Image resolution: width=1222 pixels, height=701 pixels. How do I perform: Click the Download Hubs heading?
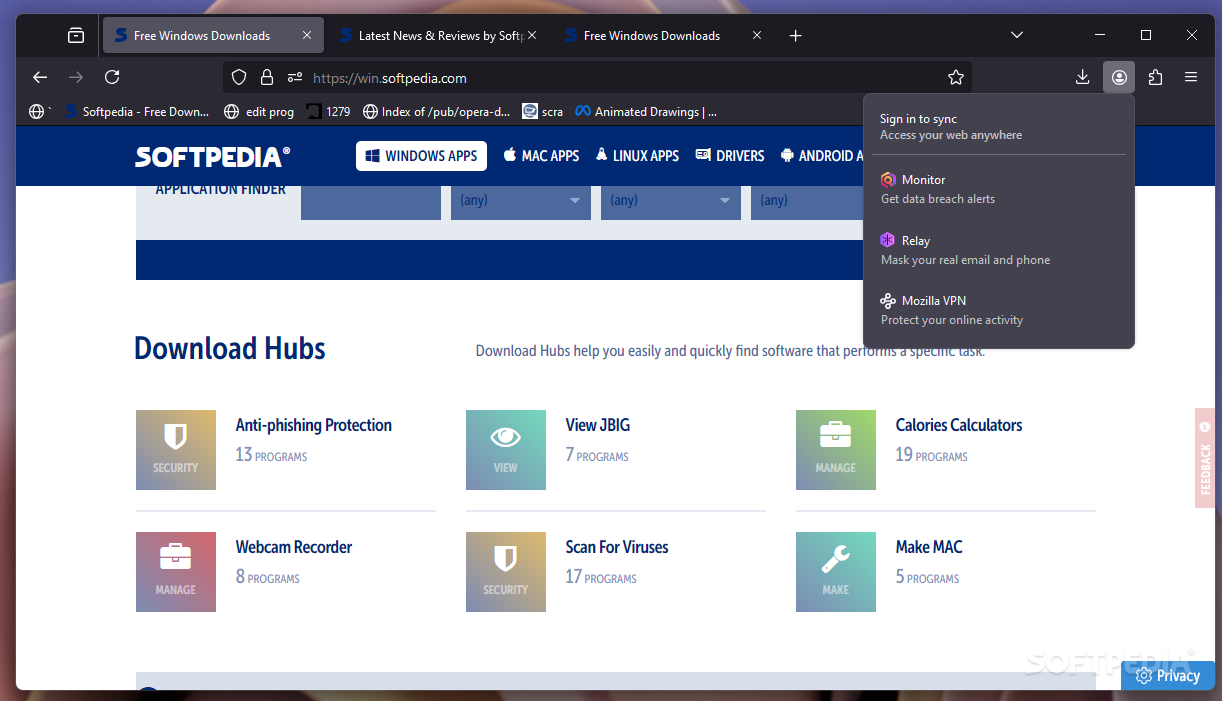230,348
